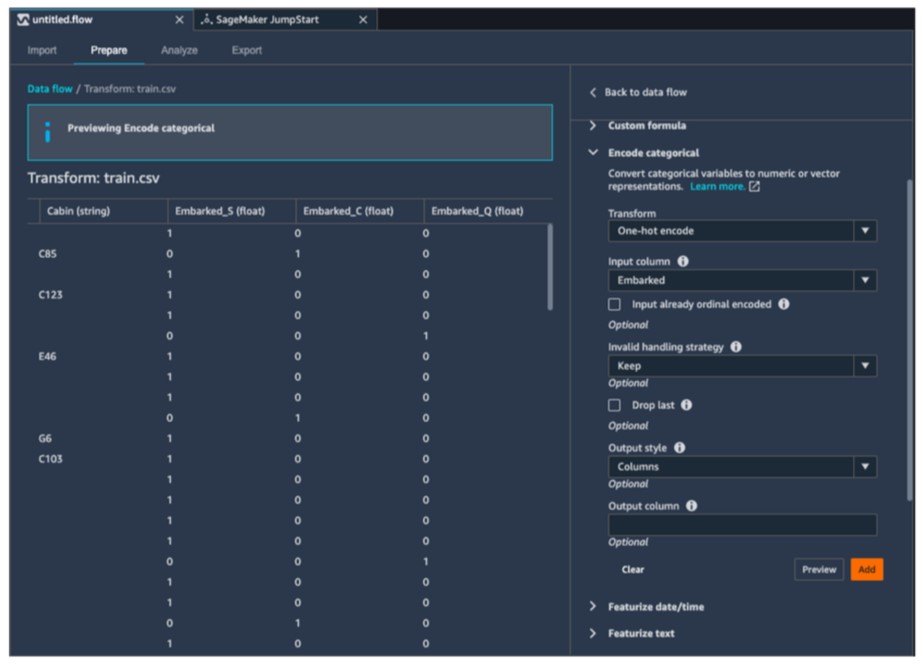Screen dimensions: 923x664
Task: Click info icon beside Input already ordinal encoded
Action: tap(784, 304)
